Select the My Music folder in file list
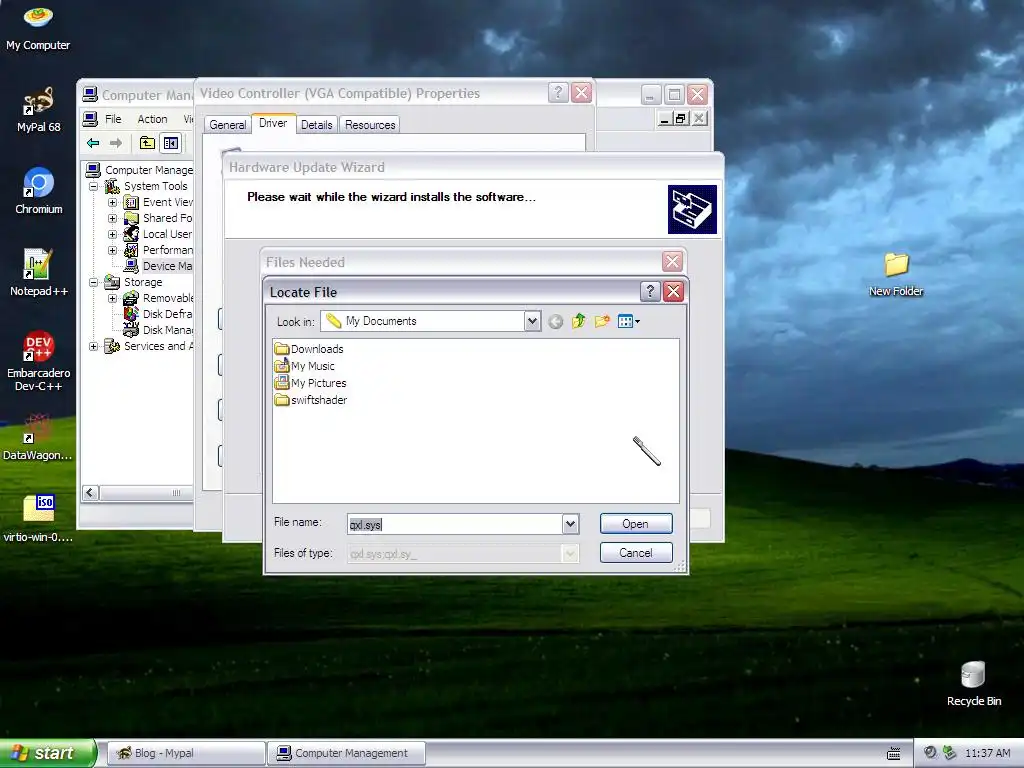This screenshot has height=768, width=1024. click(x=304, y=366)
